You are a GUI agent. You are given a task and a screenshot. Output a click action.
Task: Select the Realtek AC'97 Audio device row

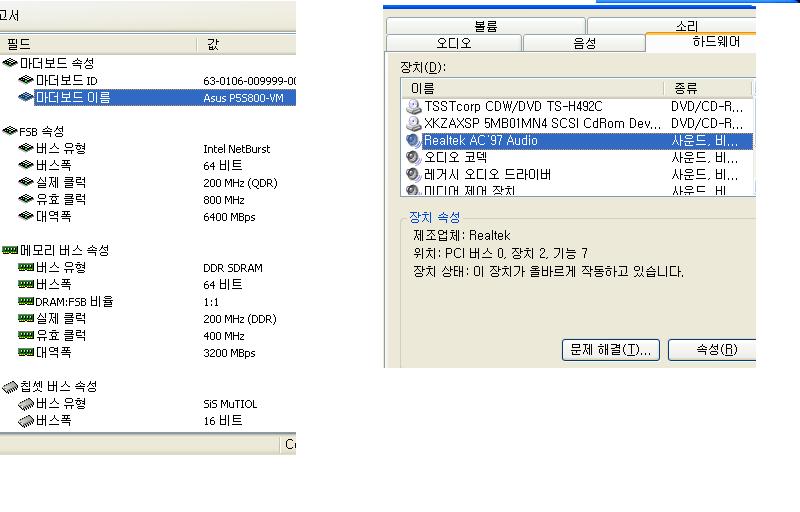[x=578, y=140]
